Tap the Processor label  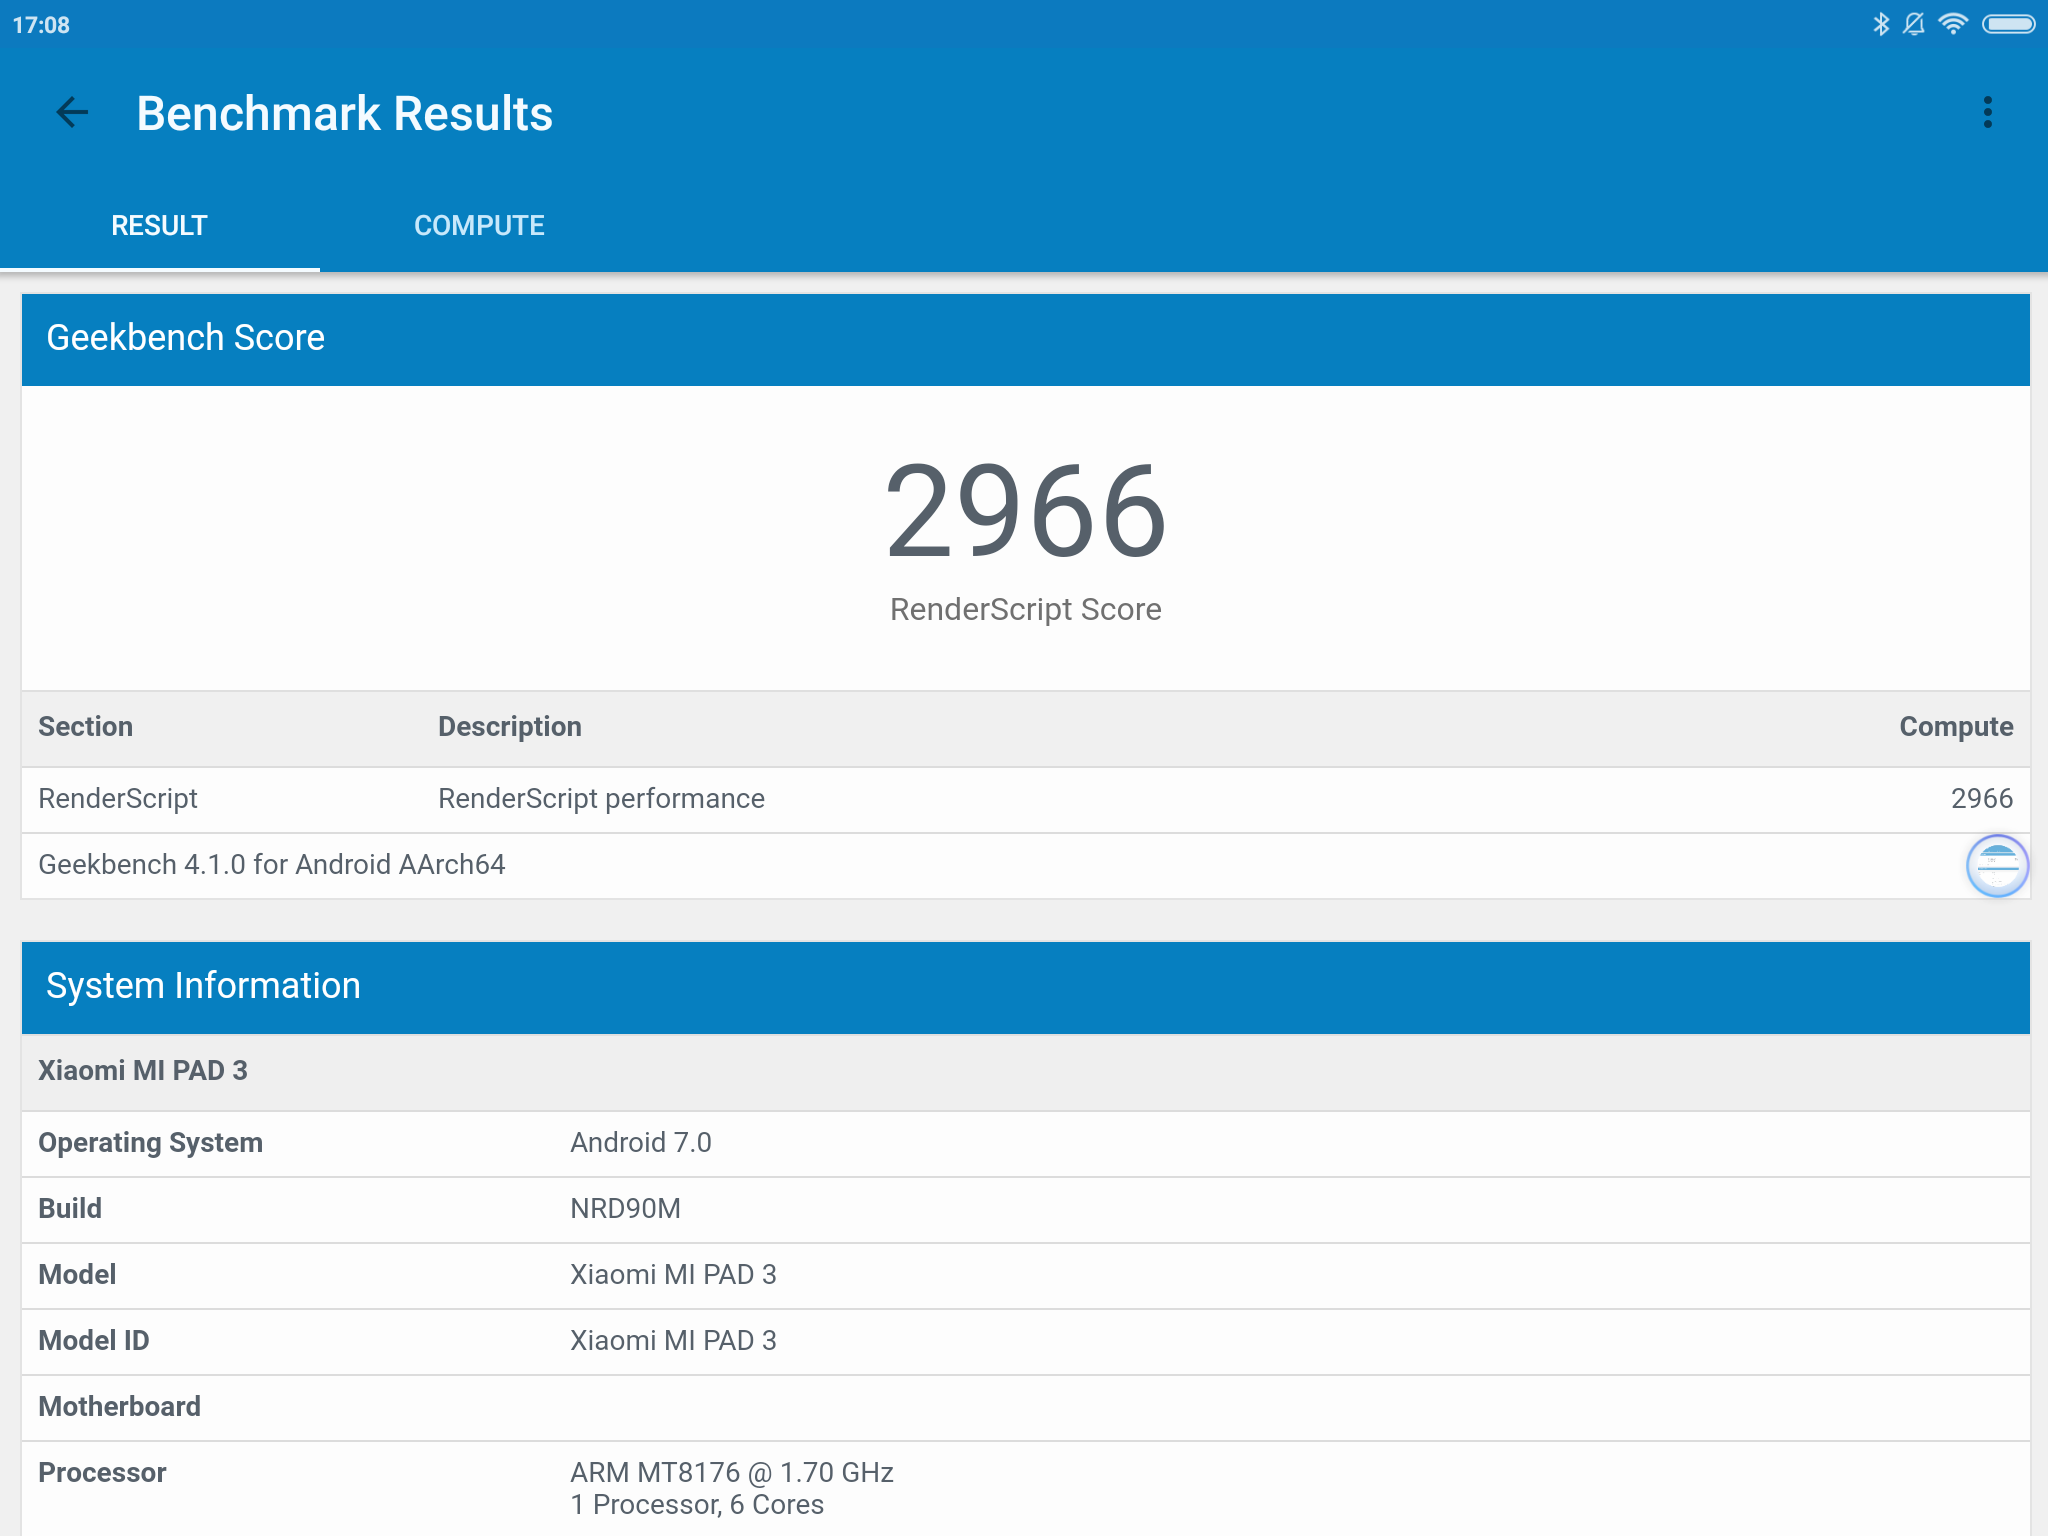tap(102, 1473)
